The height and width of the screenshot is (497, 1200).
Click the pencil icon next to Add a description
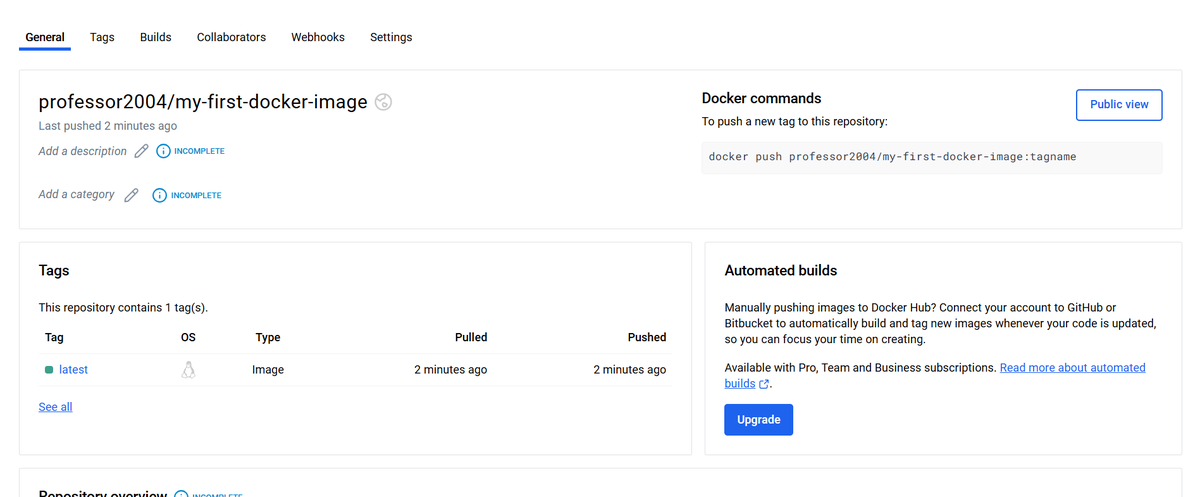point(141,151)
